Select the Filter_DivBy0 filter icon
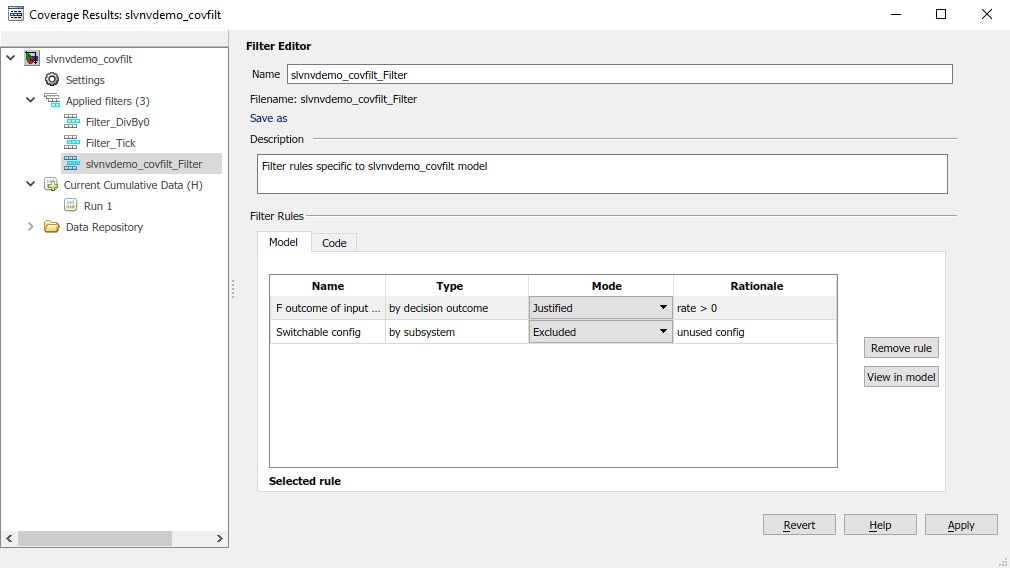 (x=71, y=122)
